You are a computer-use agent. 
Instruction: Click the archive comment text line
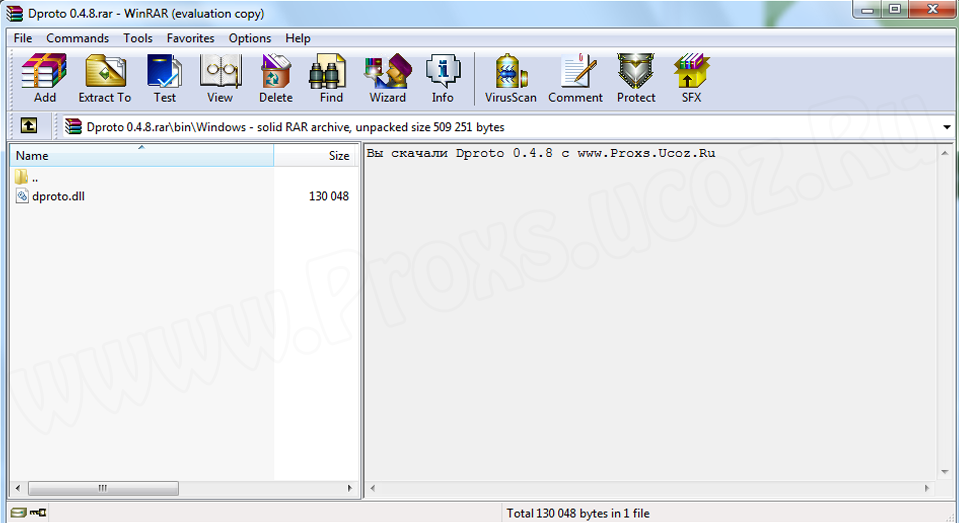point(541,153)
